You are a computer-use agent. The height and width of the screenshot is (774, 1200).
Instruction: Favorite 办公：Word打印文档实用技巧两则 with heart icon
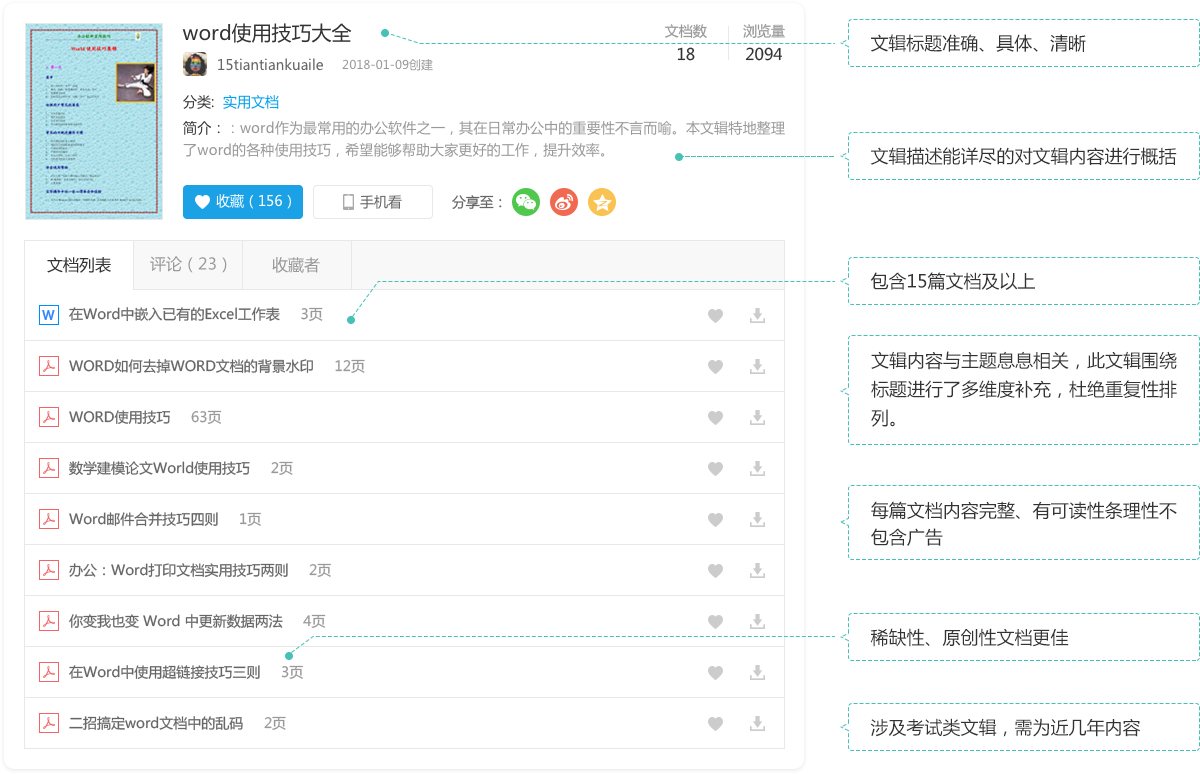click(x=715, y=570)
